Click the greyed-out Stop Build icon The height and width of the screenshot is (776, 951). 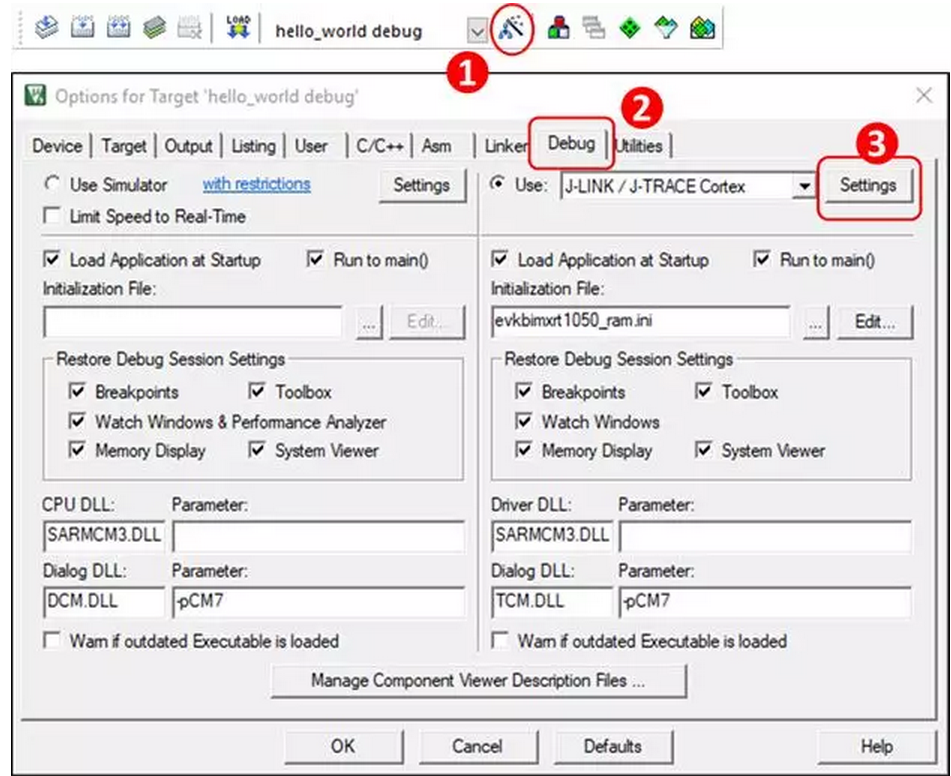coord(189,27)
